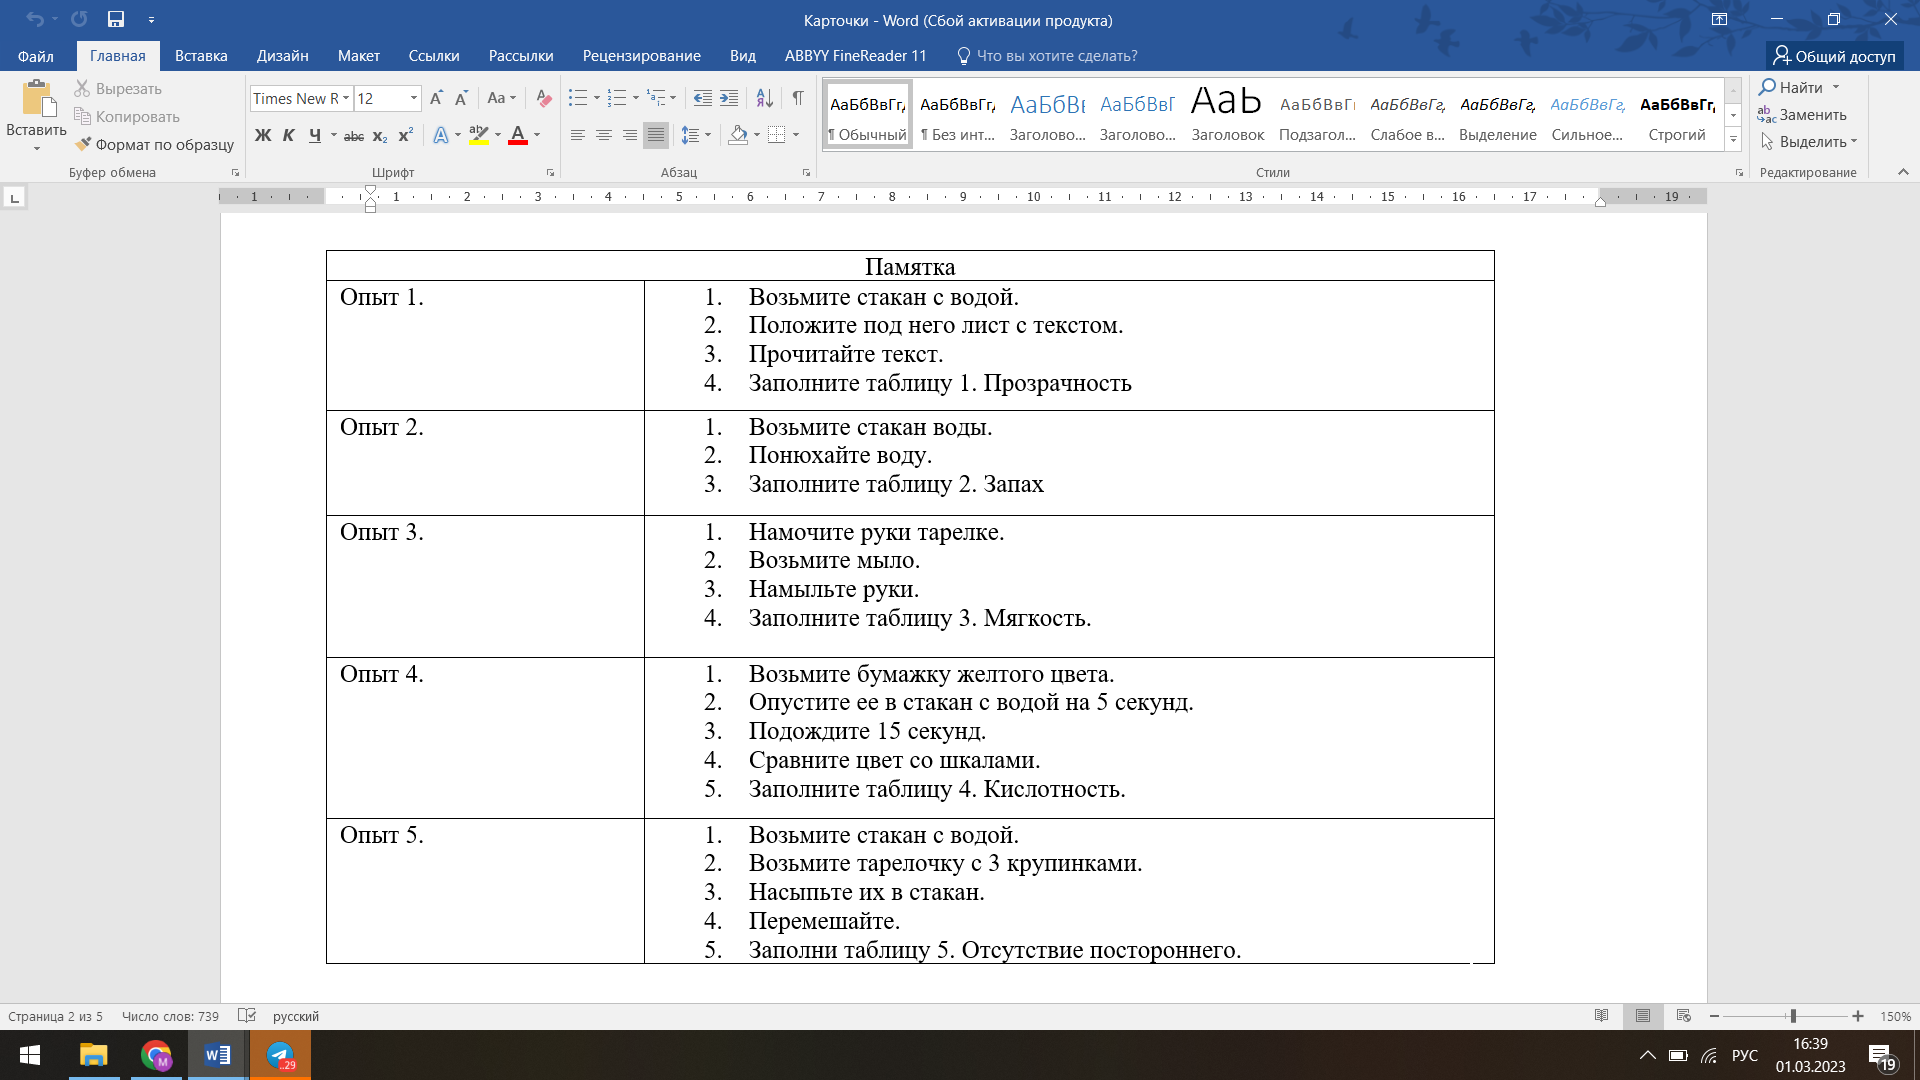Image resolution: width=1920 pixels, height=1080 pixels.
Task: Toggle show paragraph marks
Action: pyautogui.click(x=798, y=98)
